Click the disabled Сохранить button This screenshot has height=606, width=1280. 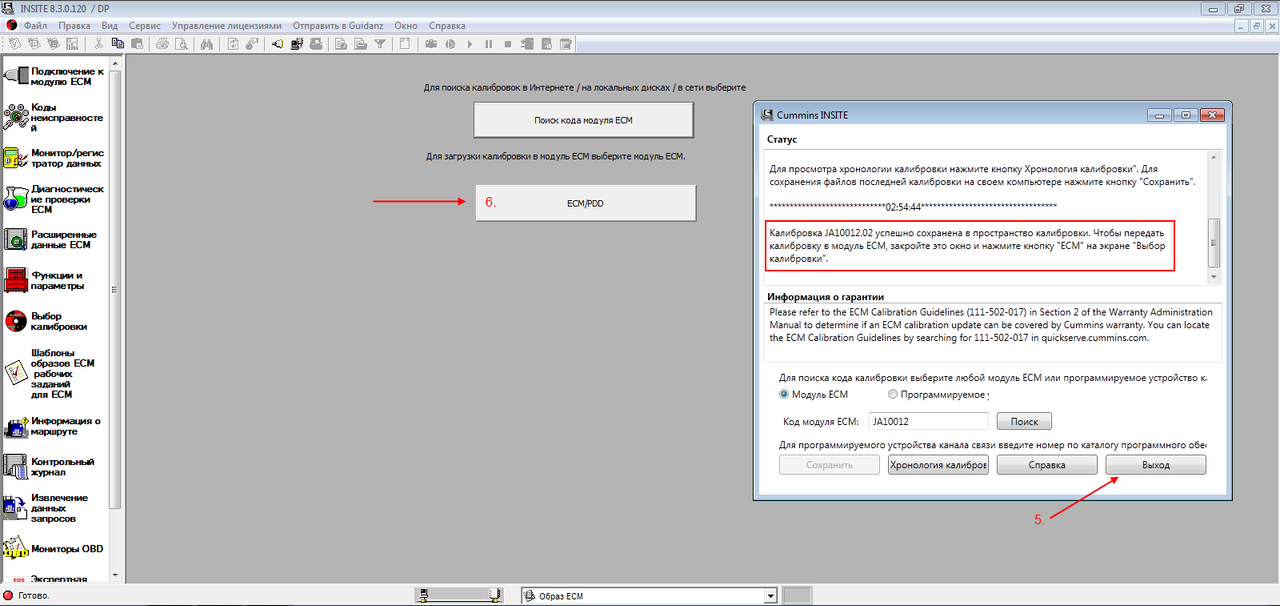point(829,465)
